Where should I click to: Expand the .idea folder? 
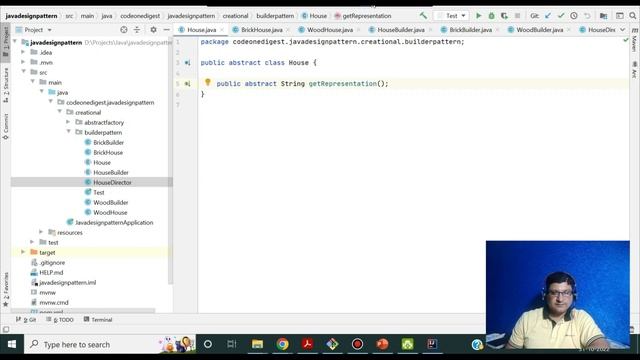coord(23,52)
